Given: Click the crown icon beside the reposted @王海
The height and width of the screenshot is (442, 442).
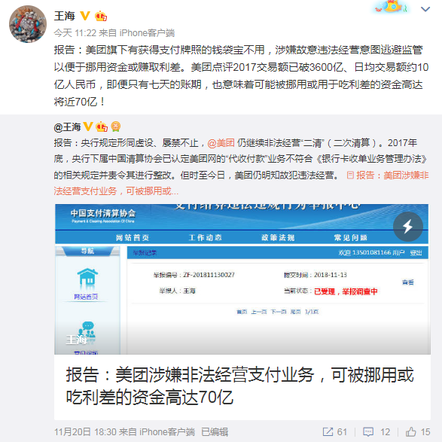Looking at the screenshot, I should (102, 127).
